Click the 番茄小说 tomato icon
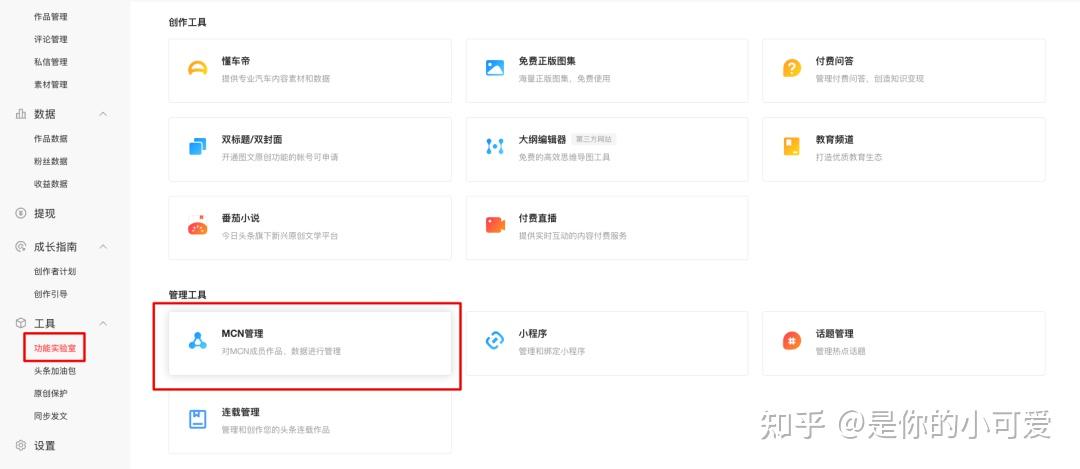The height and width of the screenshot is (469, 1080). pos(198,225)
